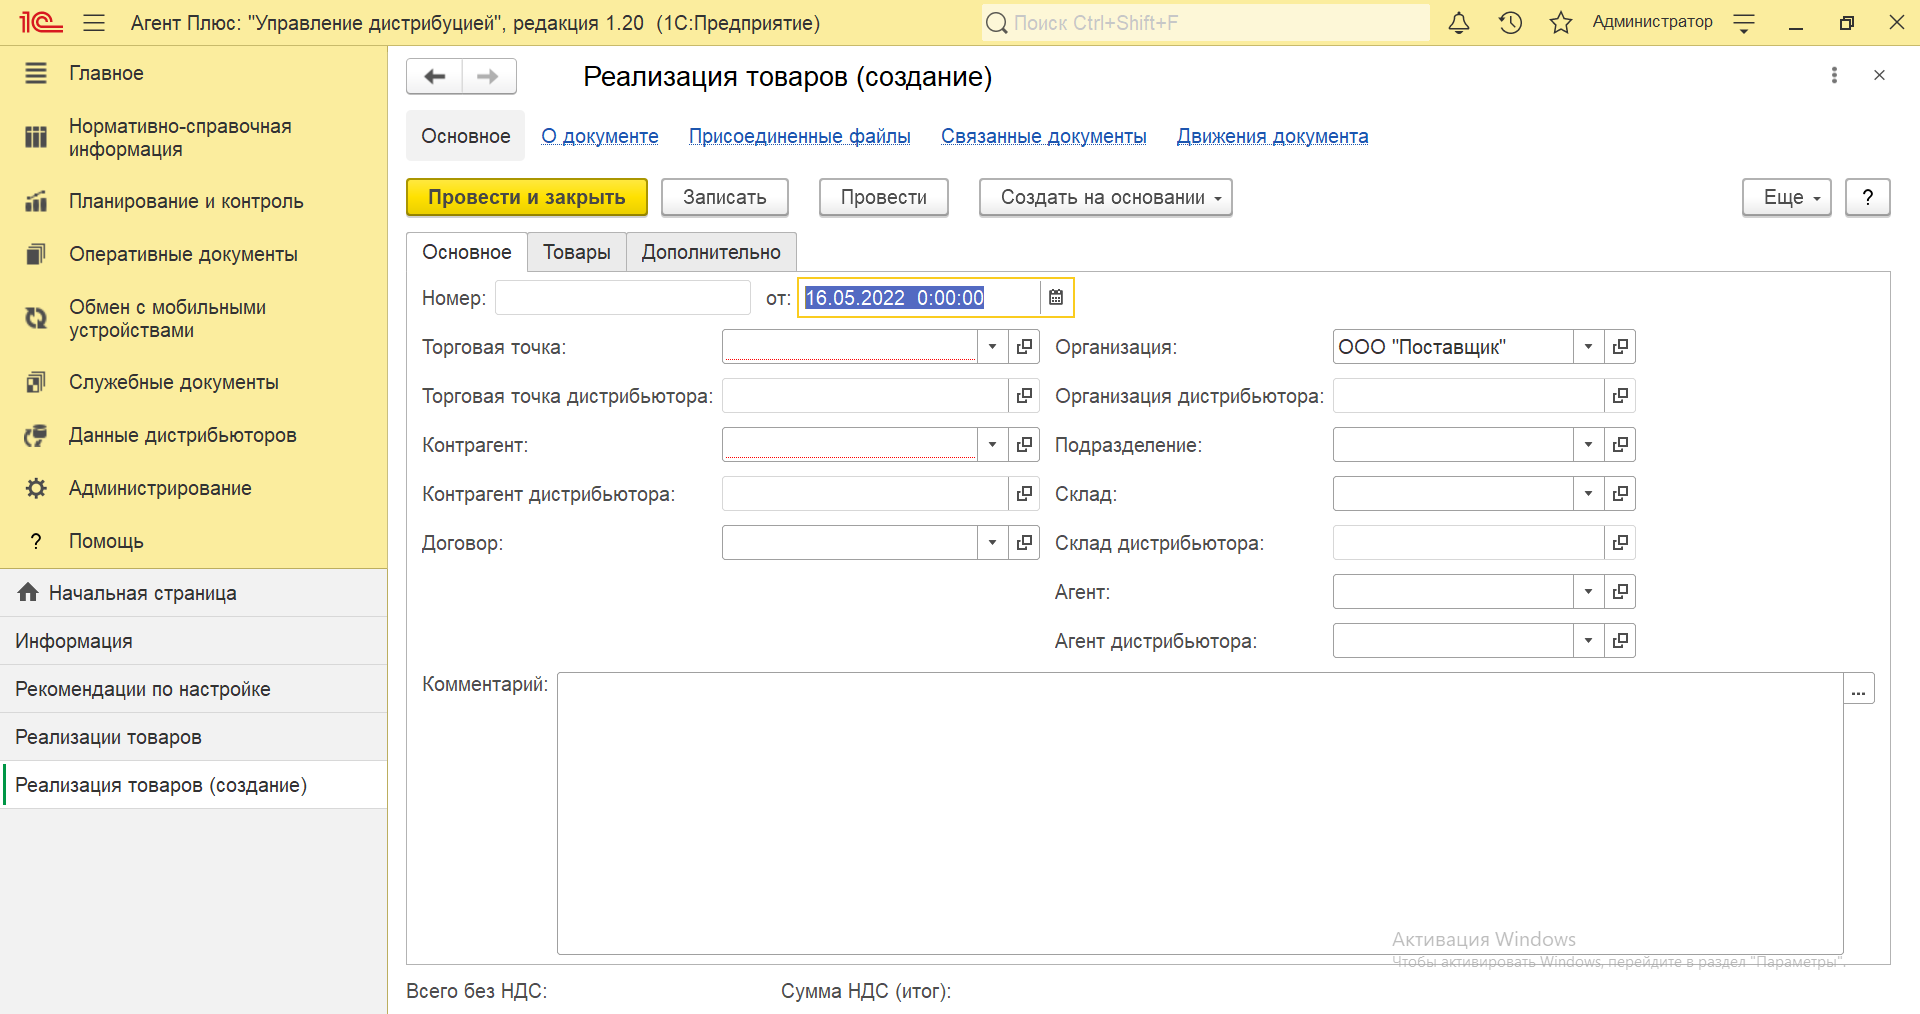Open Контрагент дистрибьютора record icon
1920x1014 pixels.
(x=1024, y=494)
